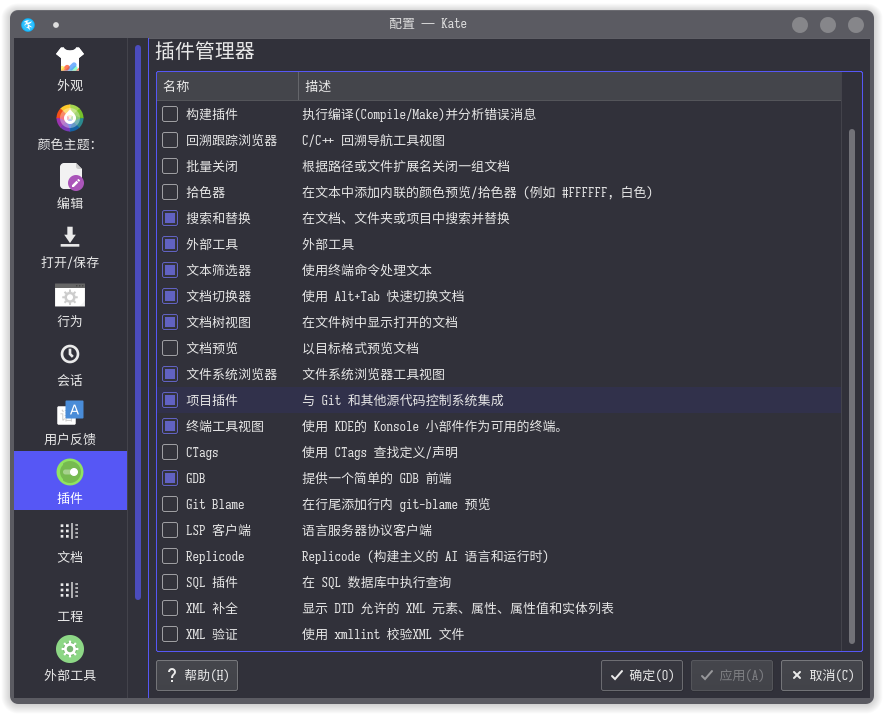Viewport: 884px width, 714px height.
Task: Uncheck the 文件系统浏览器 checkbox
Action: coord(170,374)
